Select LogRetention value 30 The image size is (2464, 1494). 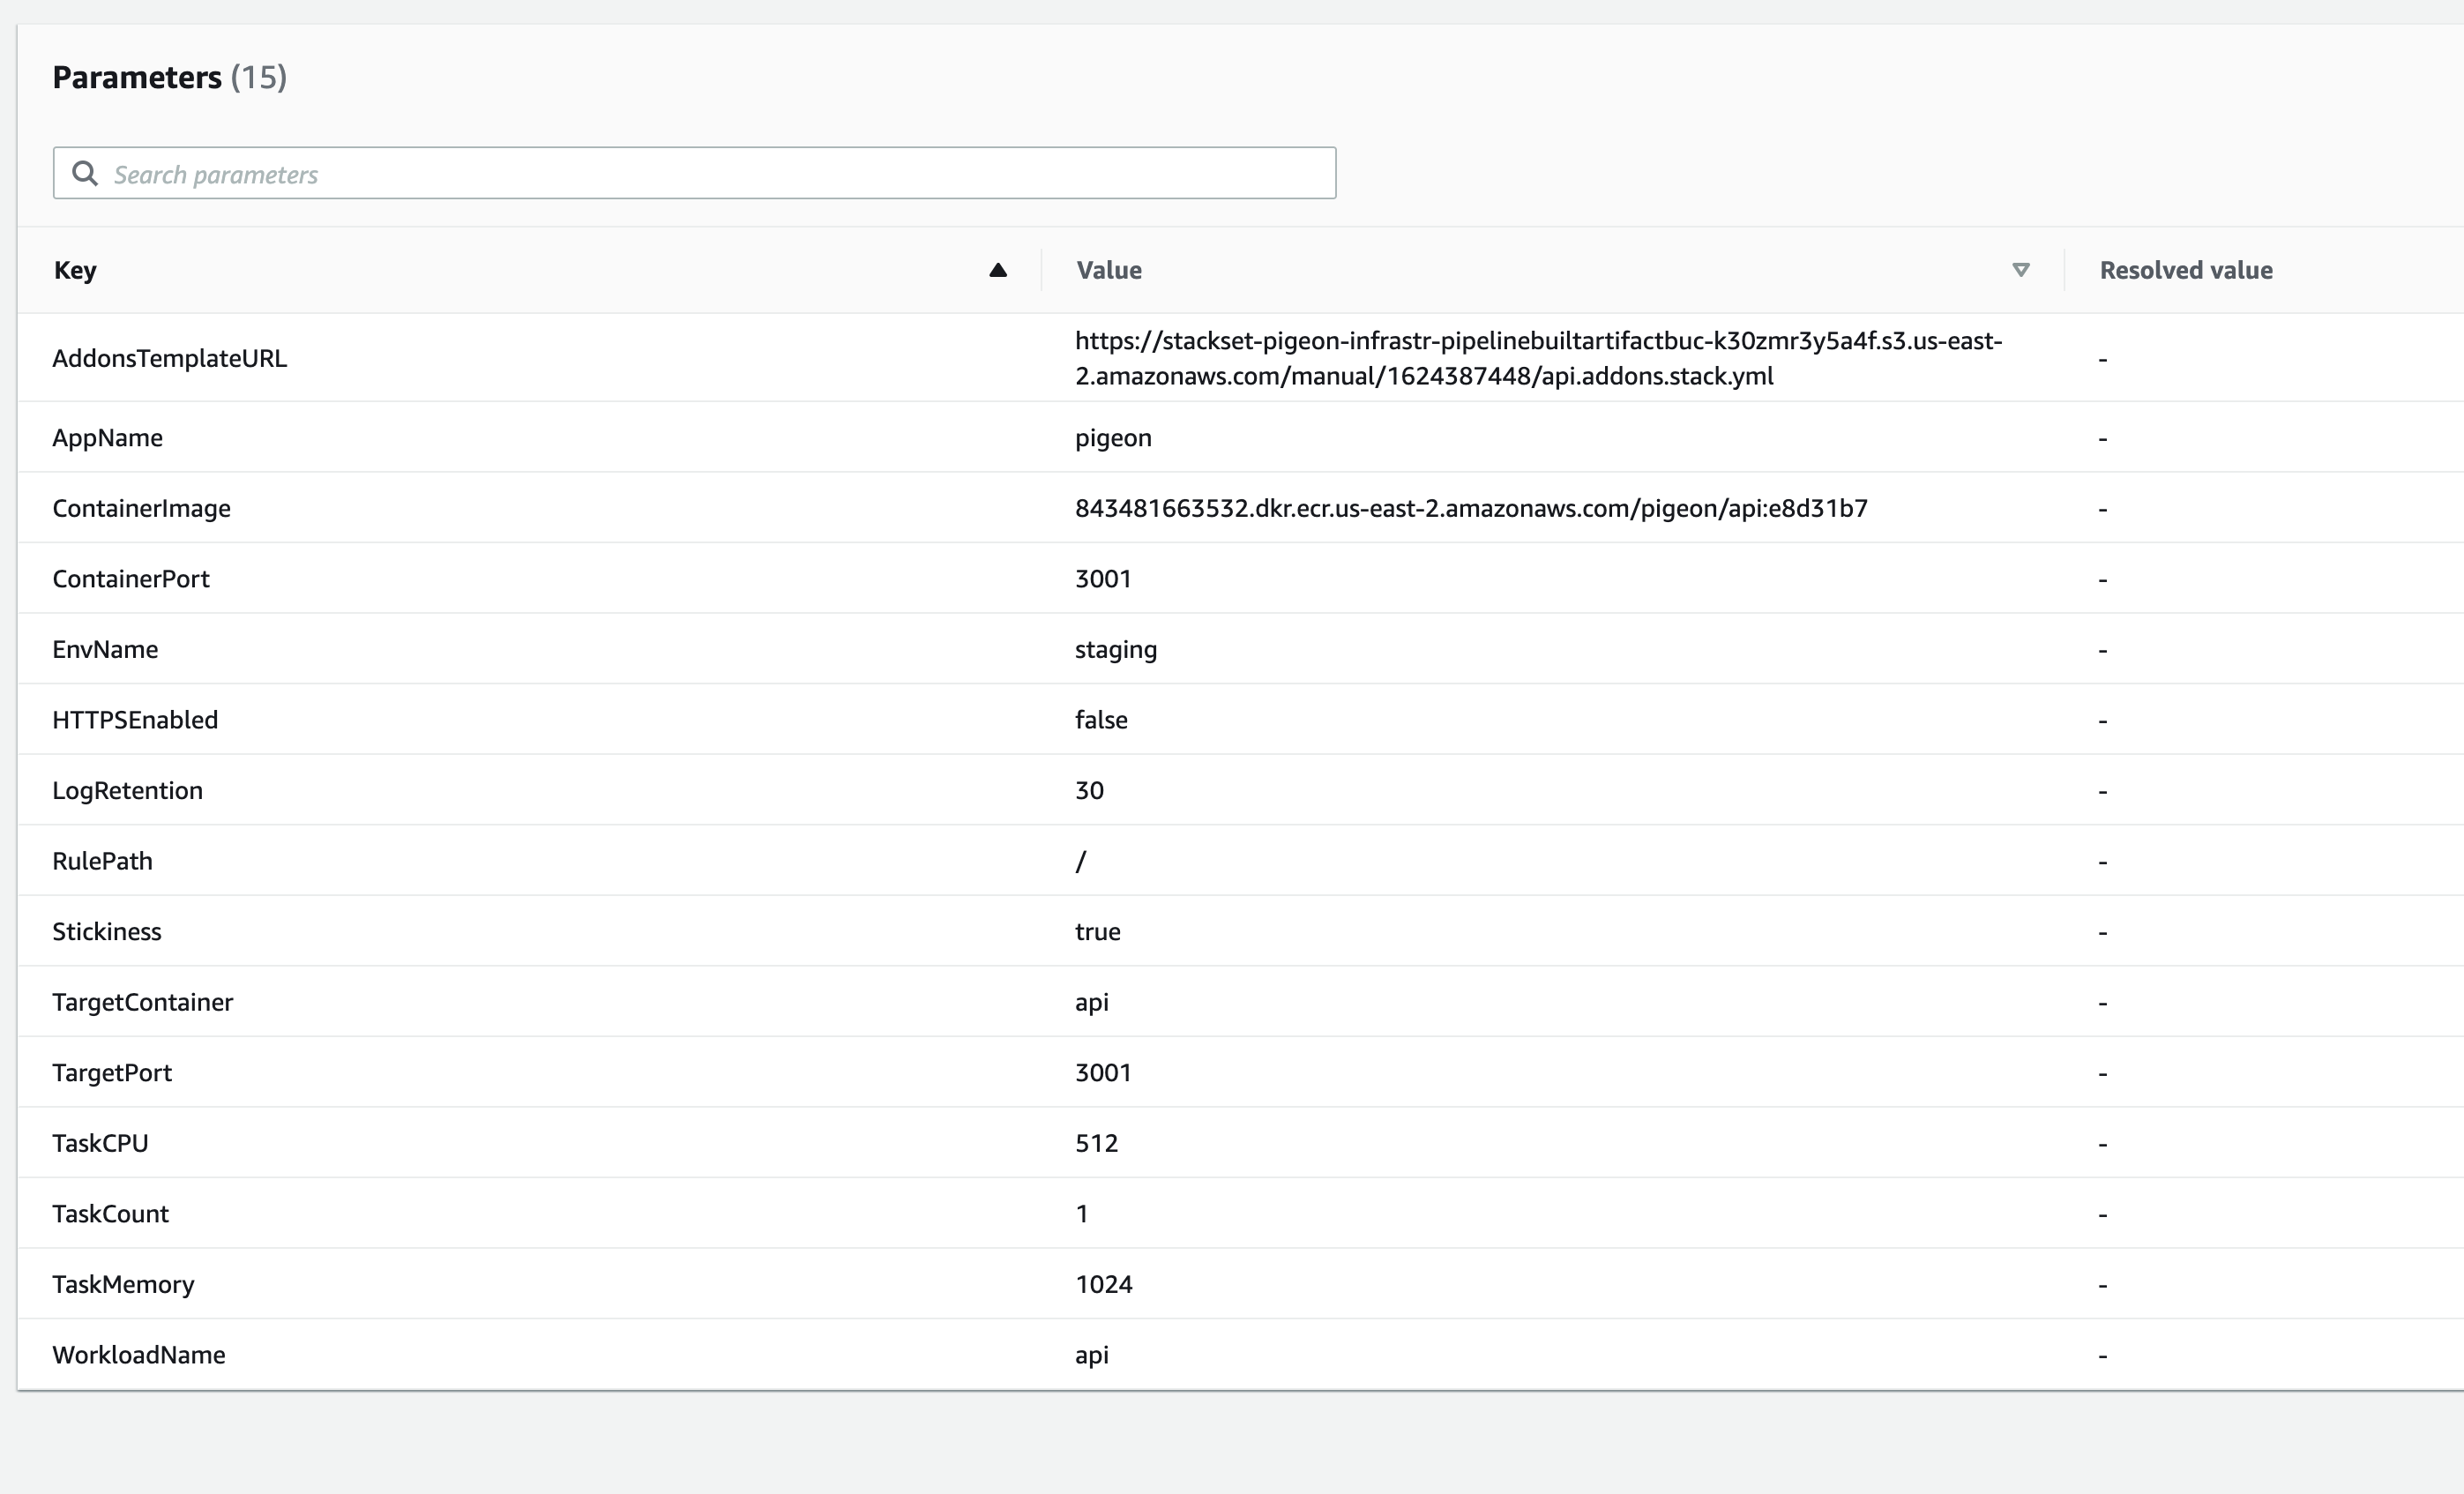(1089, 791)
